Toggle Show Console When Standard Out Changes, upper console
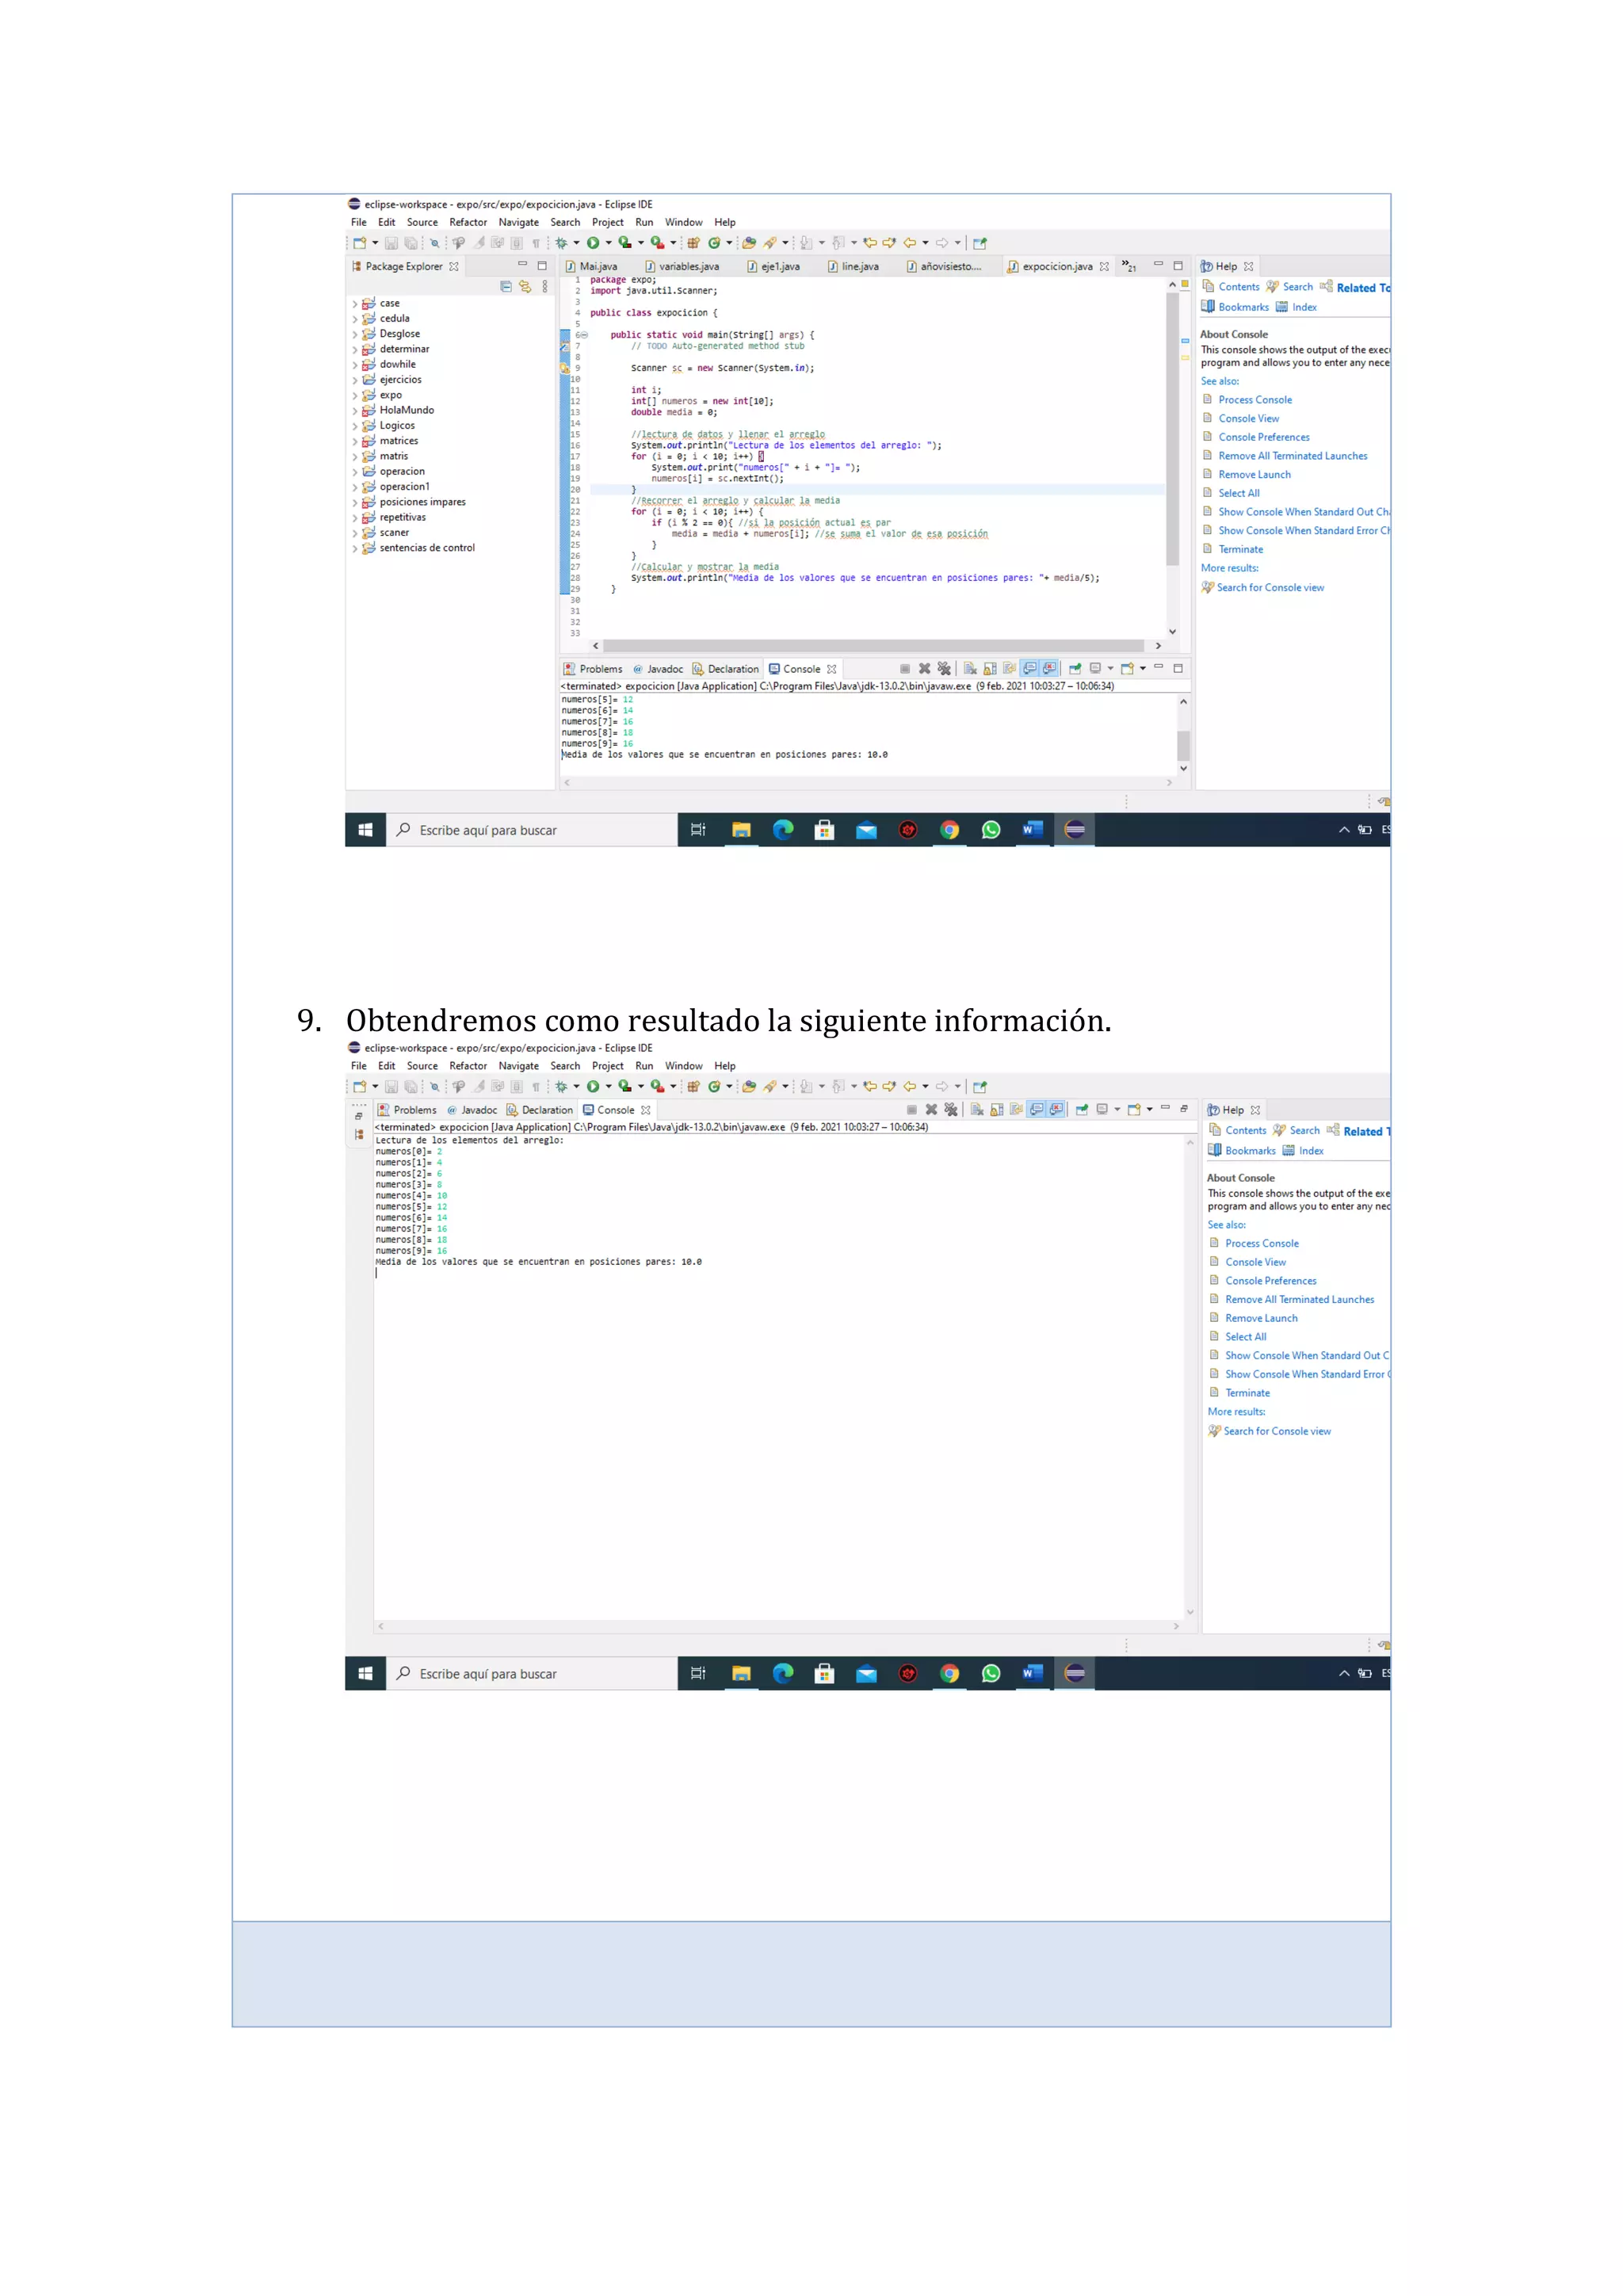This screenshot has width=1623, height=2296. point(1030,669)
